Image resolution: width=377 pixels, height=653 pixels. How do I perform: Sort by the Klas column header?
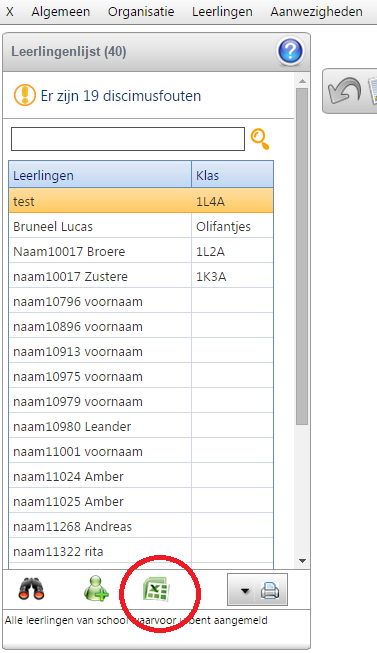[232, 175]
